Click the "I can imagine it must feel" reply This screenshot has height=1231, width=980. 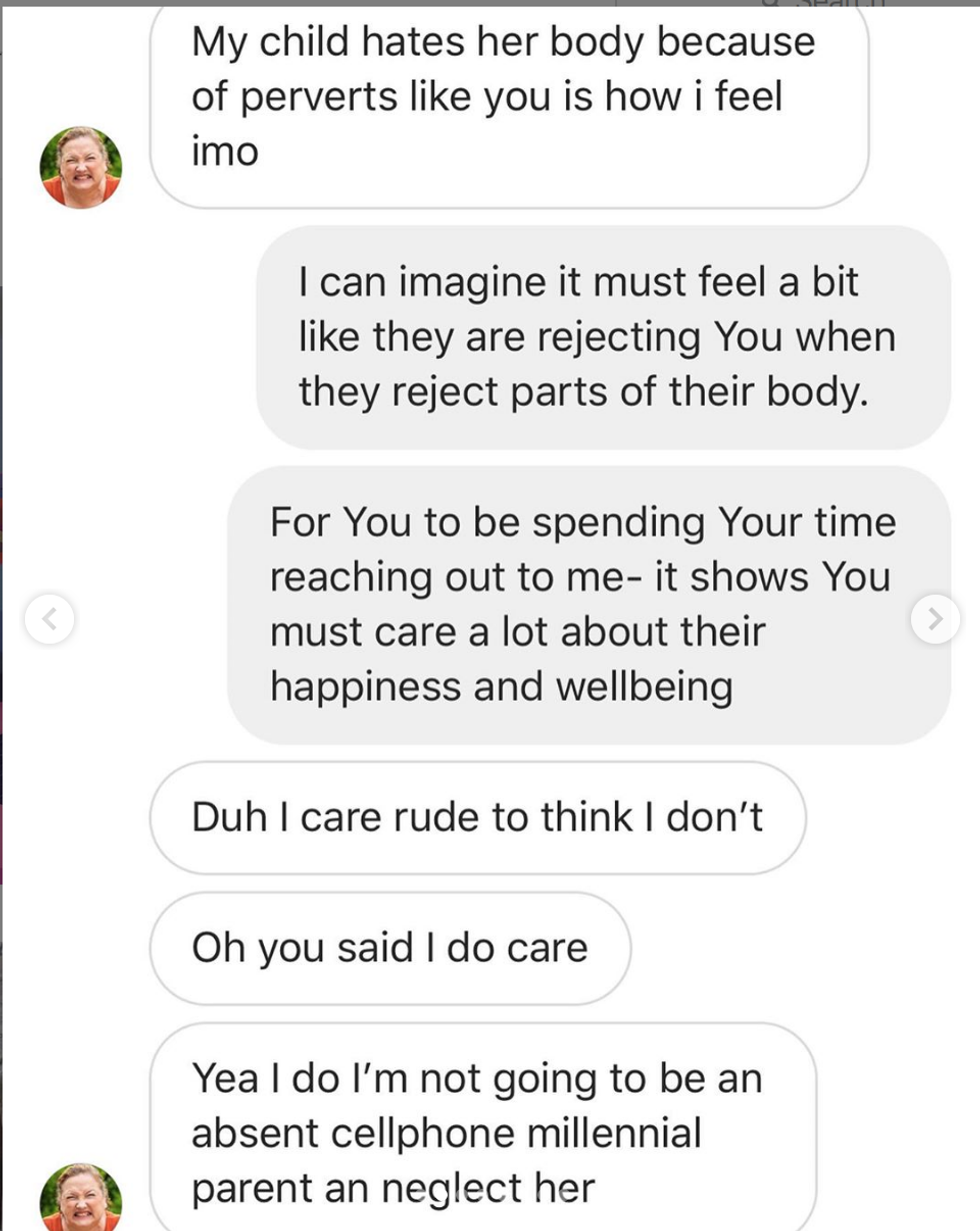pos(602,336)
